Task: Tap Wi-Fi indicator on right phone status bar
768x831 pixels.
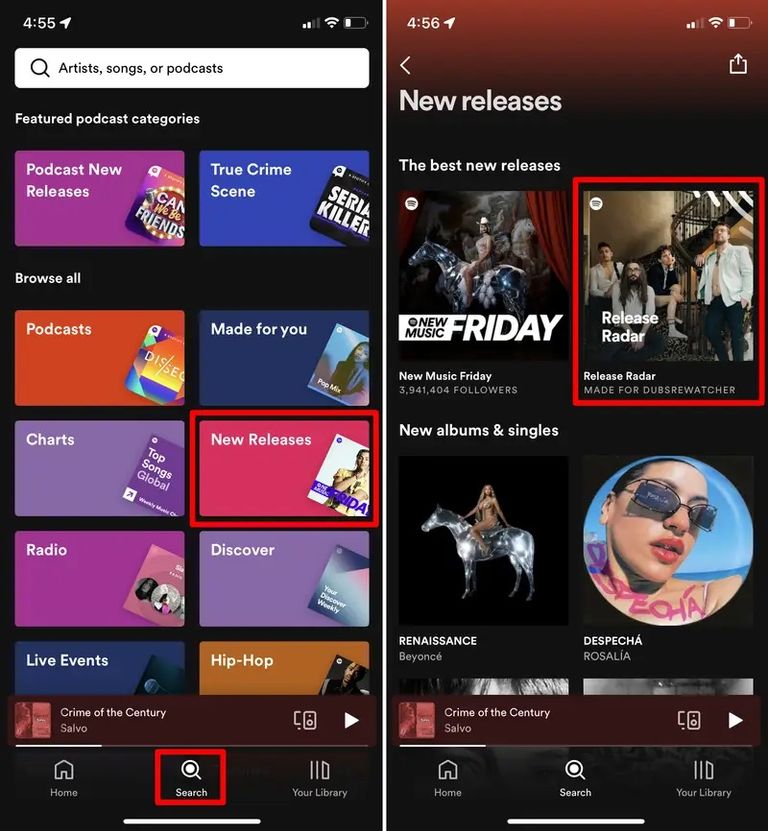Action: tap(716, 23)
